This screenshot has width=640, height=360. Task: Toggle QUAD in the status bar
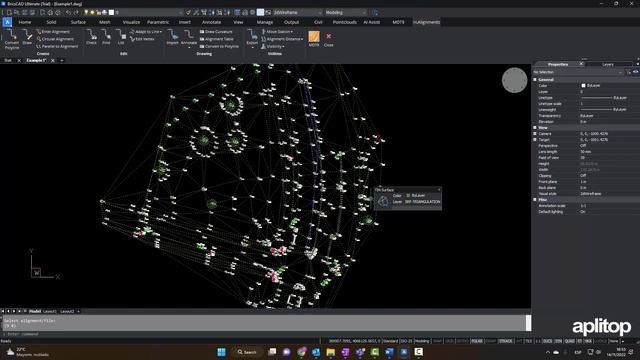pos(569,341)
